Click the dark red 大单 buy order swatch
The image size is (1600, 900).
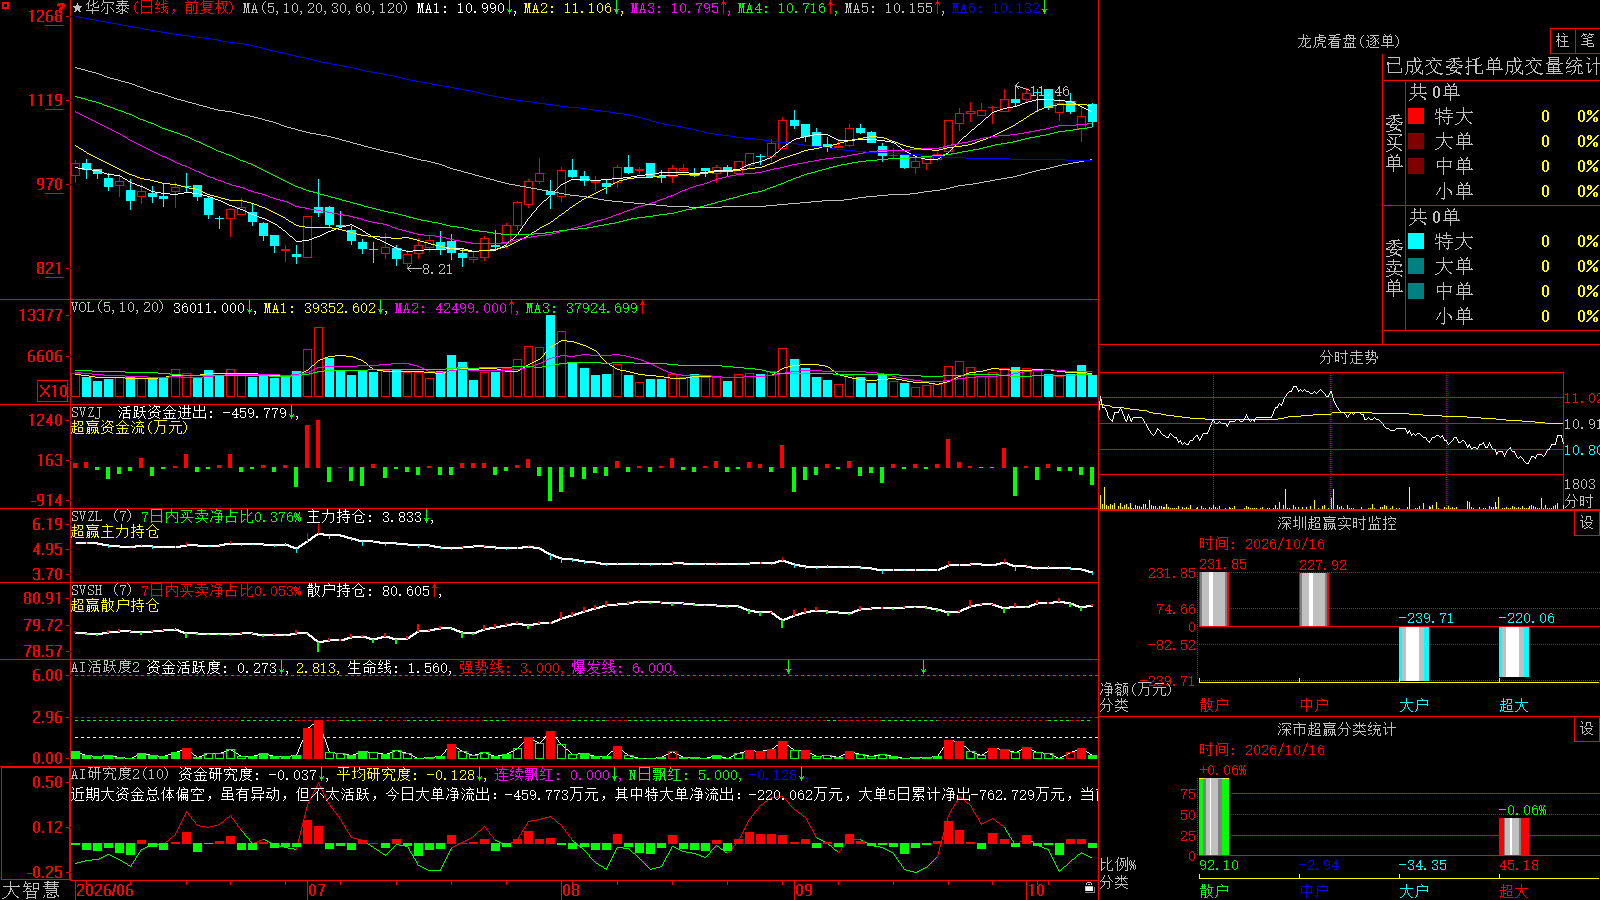[x=1416, y=141]
